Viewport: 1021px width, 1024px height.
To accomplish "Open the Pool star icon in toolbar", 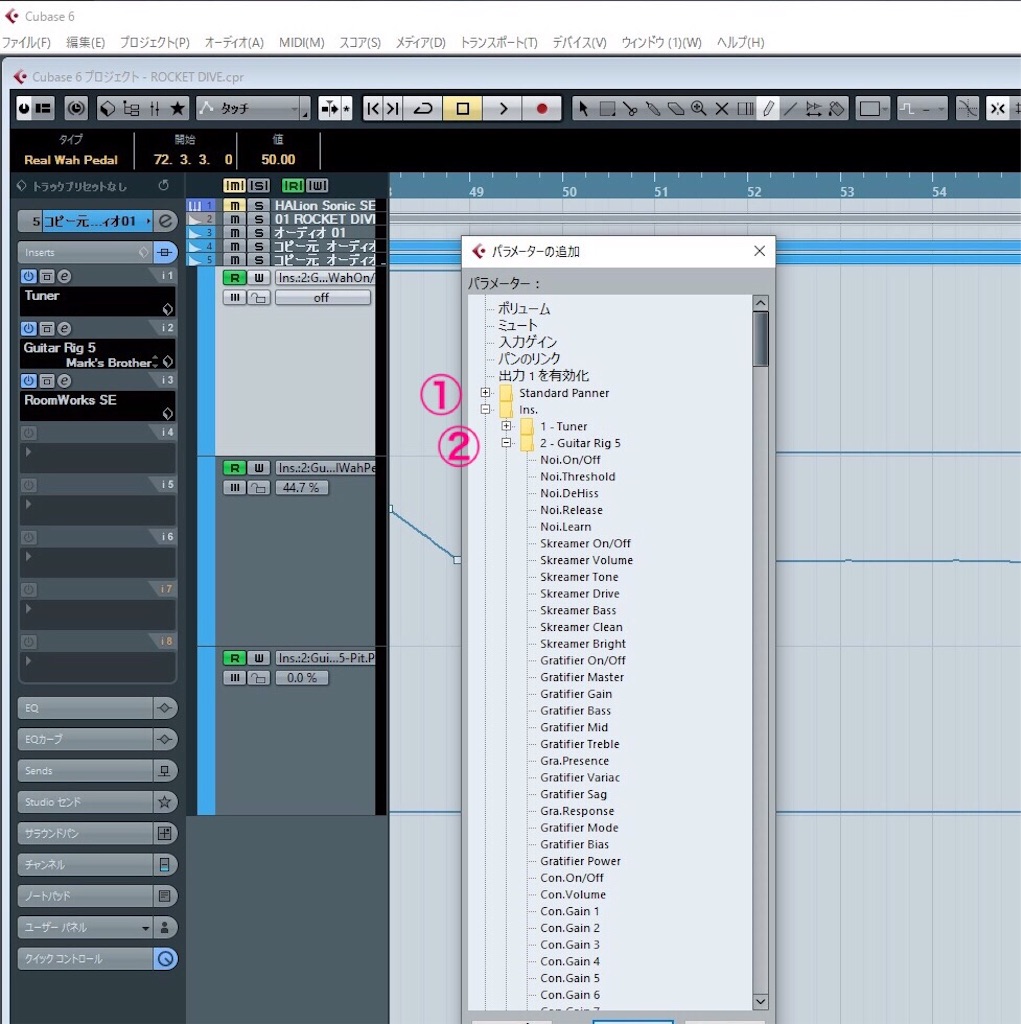I will 177,108.
